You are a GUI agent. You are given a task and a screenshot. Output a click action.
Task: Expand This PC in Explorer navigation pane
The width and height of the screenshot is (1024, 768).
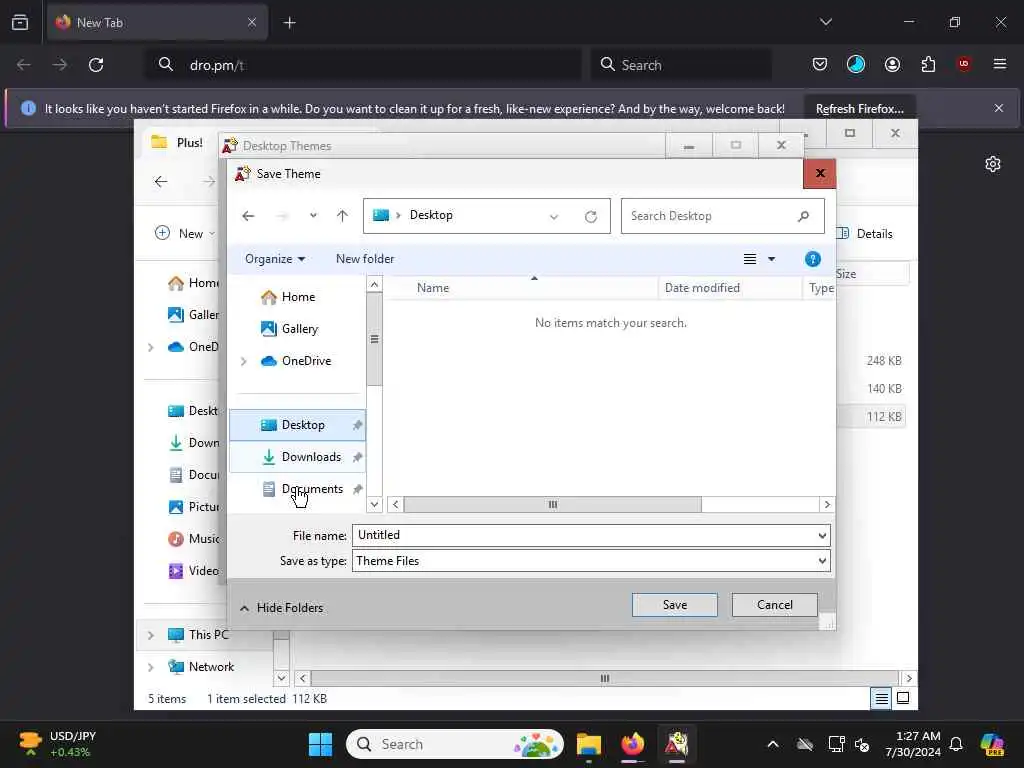[x=151, y=635]
